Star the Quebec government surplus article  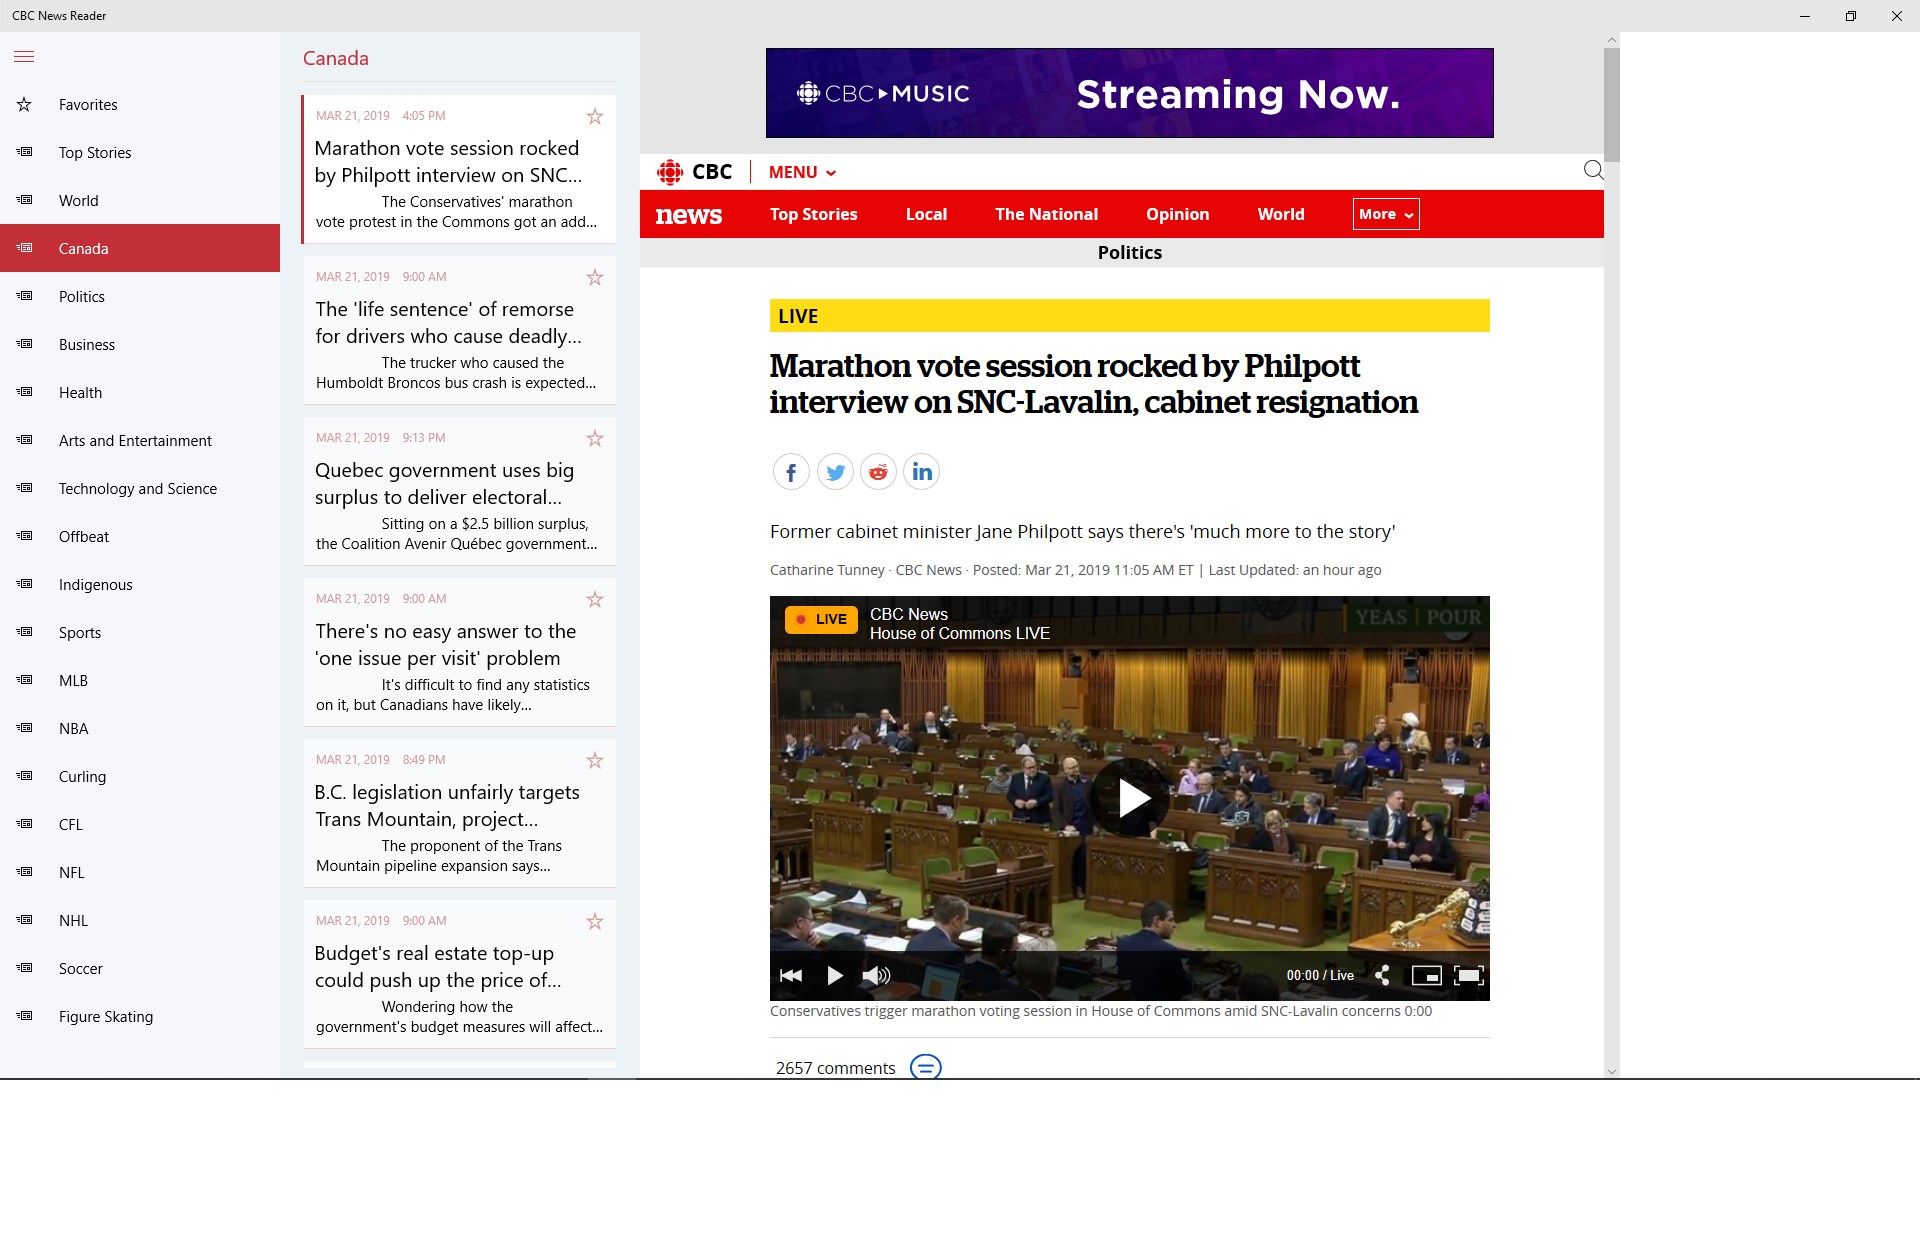click(595, 439)
